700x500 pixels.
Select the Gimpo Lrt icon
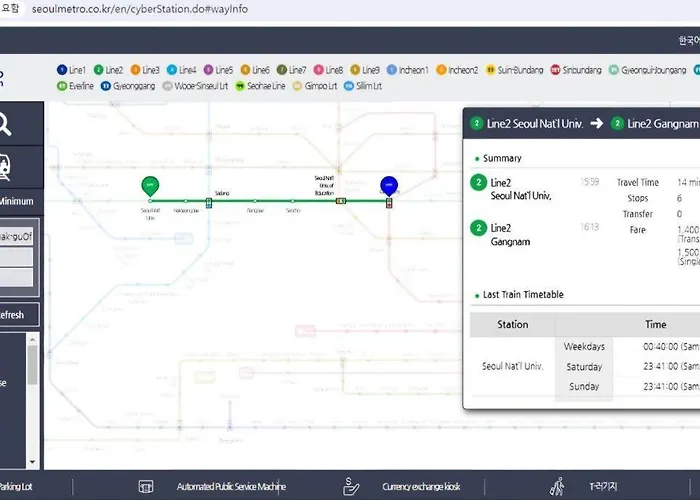[297, 86]
